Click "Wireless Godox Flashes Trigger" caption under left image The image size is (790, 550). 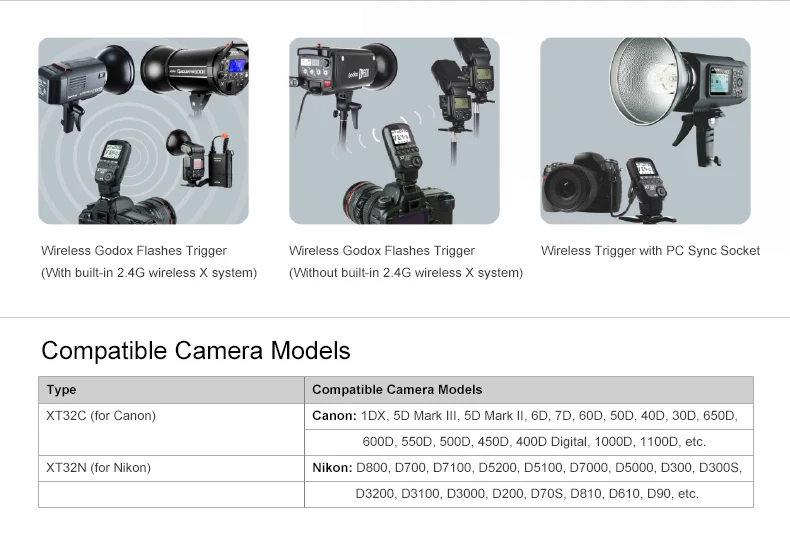(134, 251)
